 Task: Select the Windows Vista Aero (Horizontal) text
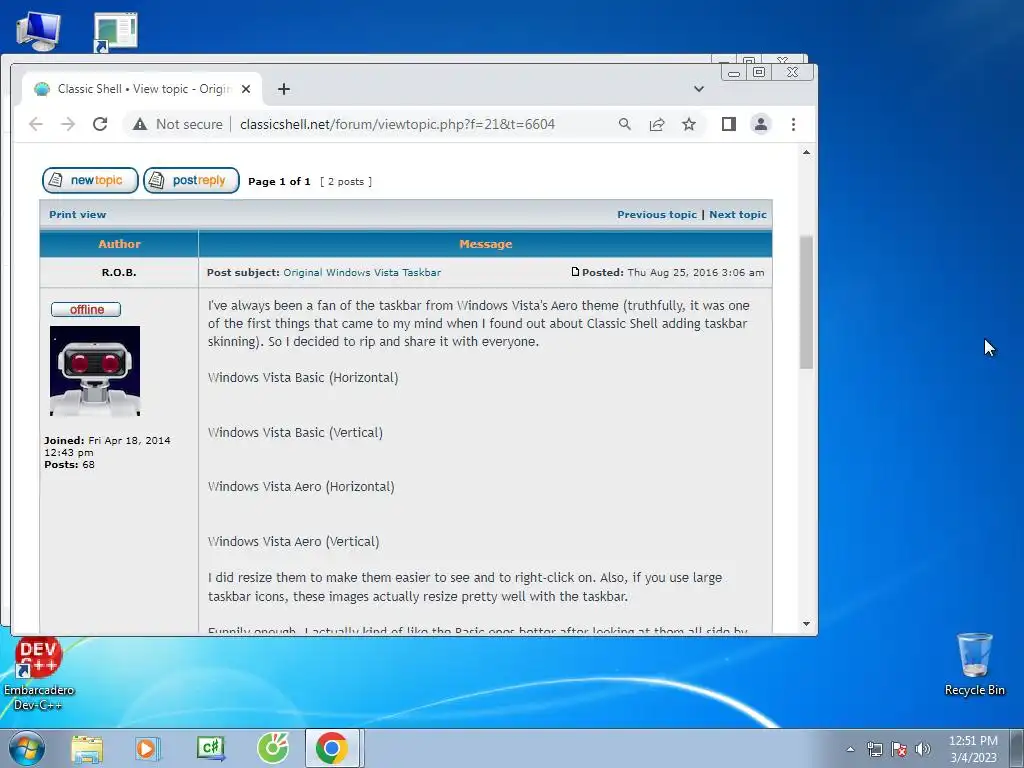[x=301, y=487]
